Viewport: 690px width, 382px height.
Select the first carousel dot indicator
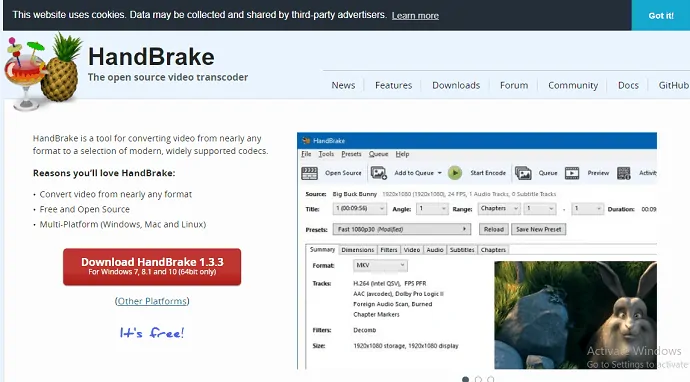tap(466, 379)
